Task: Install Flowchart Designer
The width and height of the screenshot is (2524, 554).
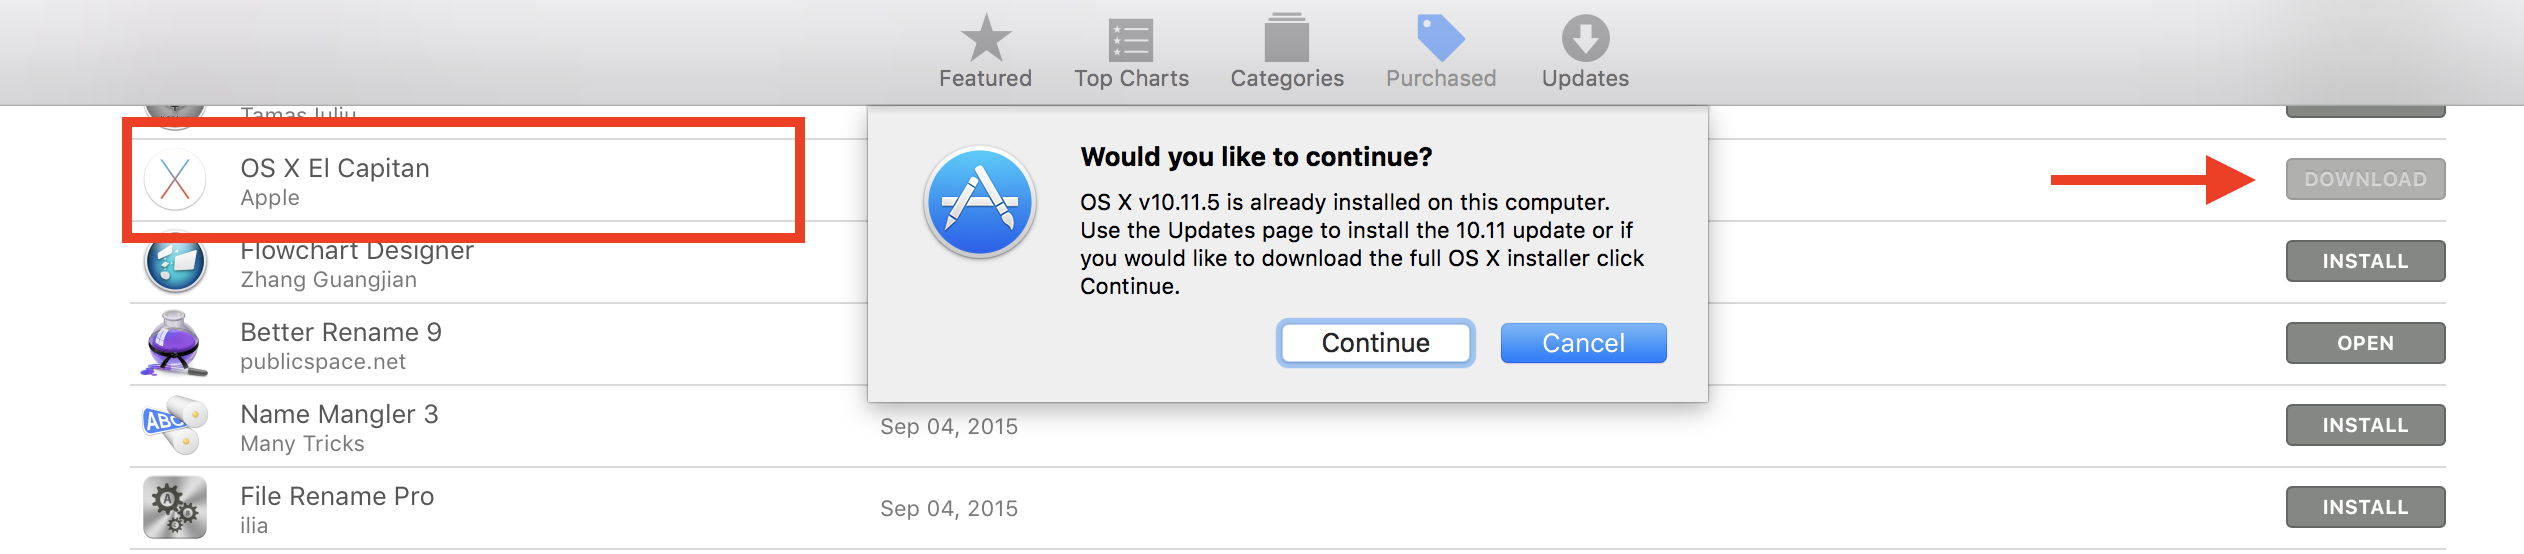Action: click(2365, 261)
